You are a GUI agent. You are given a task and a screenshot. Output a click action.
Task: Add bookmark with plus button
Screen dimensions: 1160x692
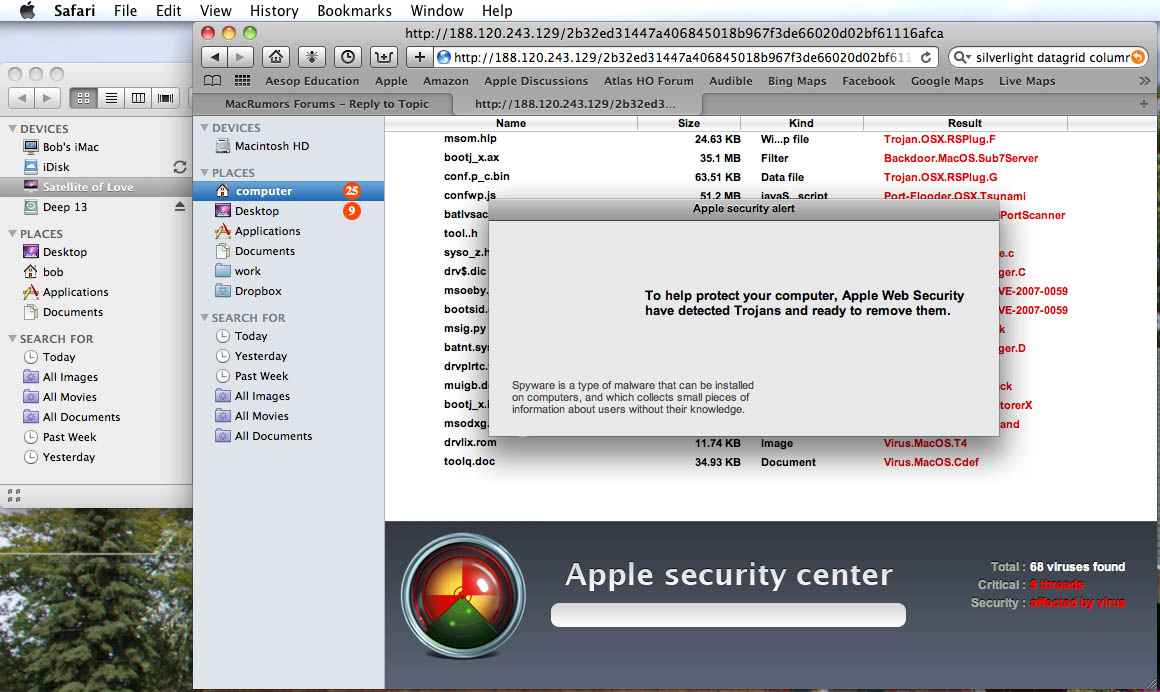[419, 57]
